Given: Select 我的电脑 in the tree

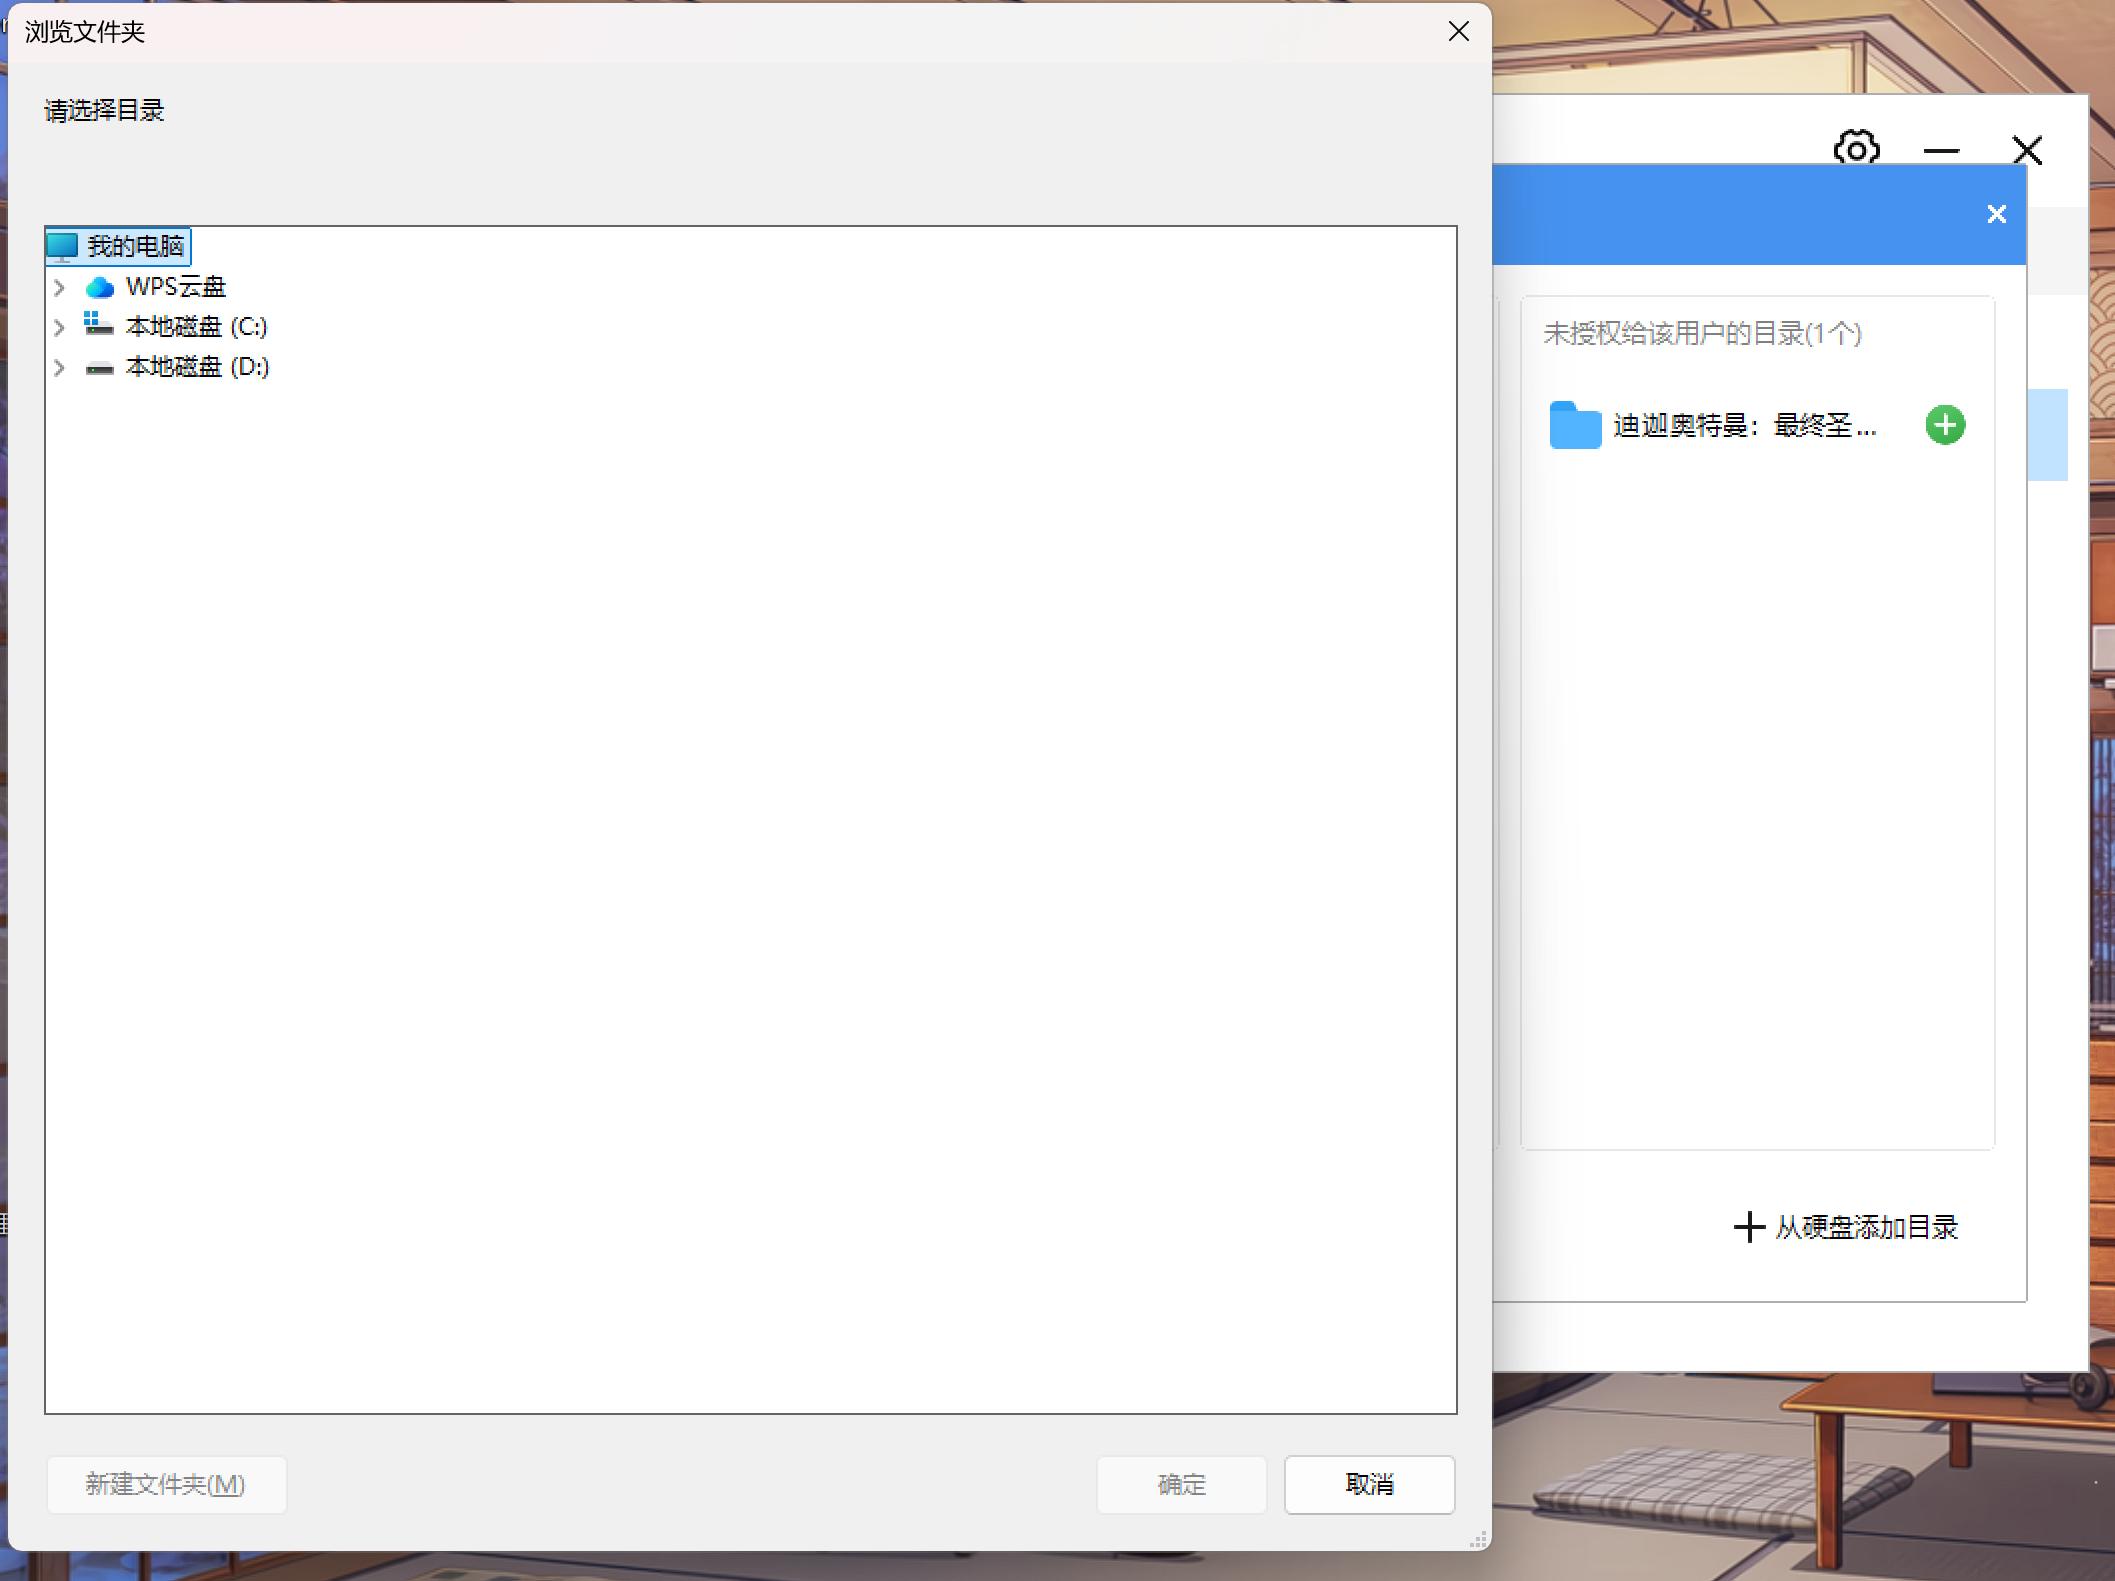Looking at the screenshot, I should pyautogui.click(x=135, y=246).
